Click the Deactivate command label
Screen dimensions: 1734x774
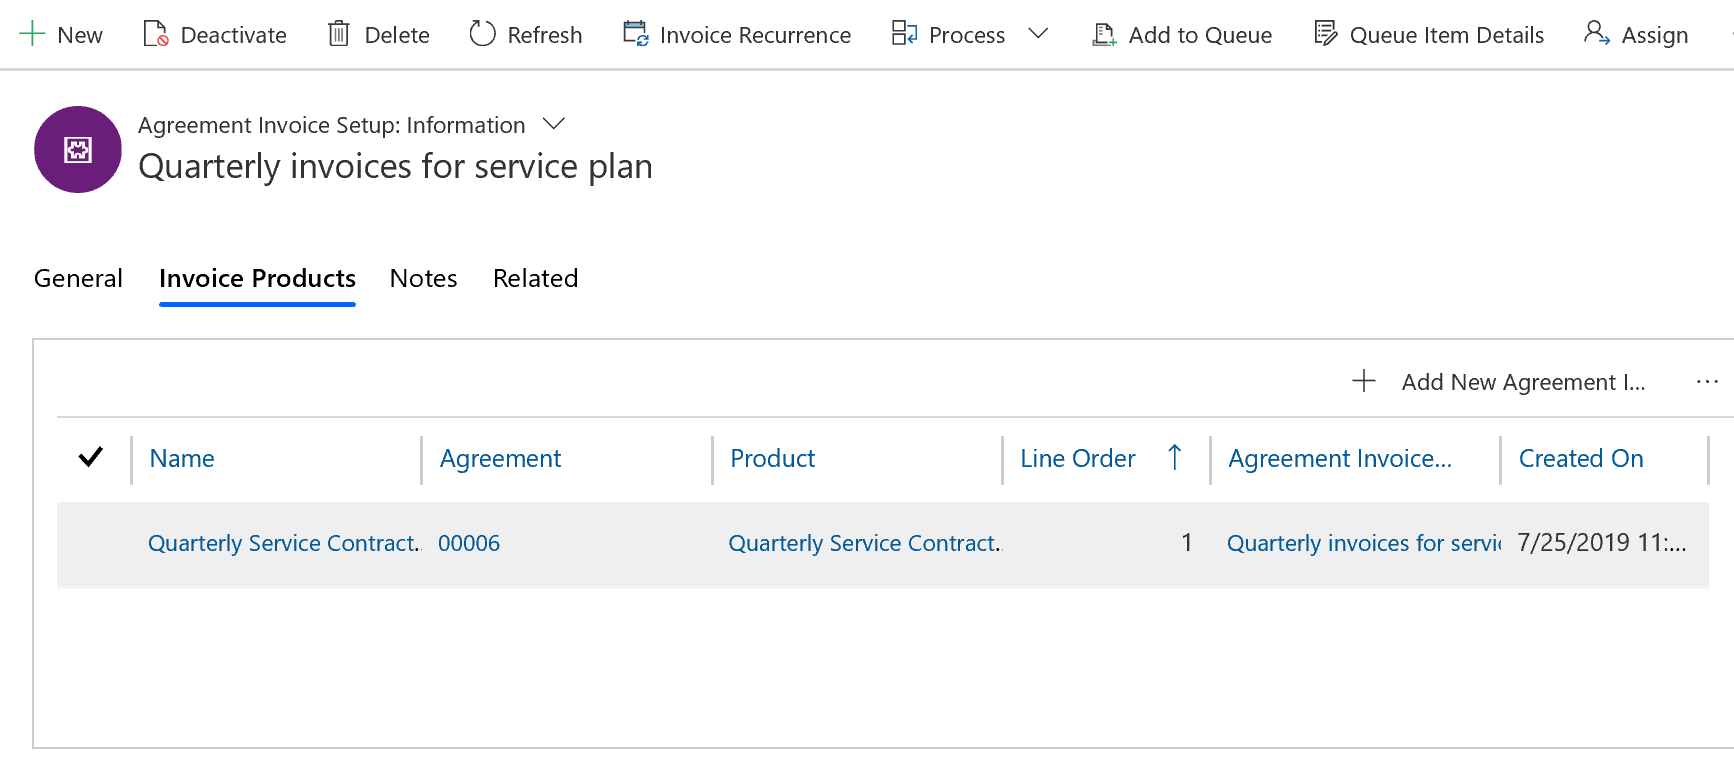pyautogui.click(x=233, y=35)
